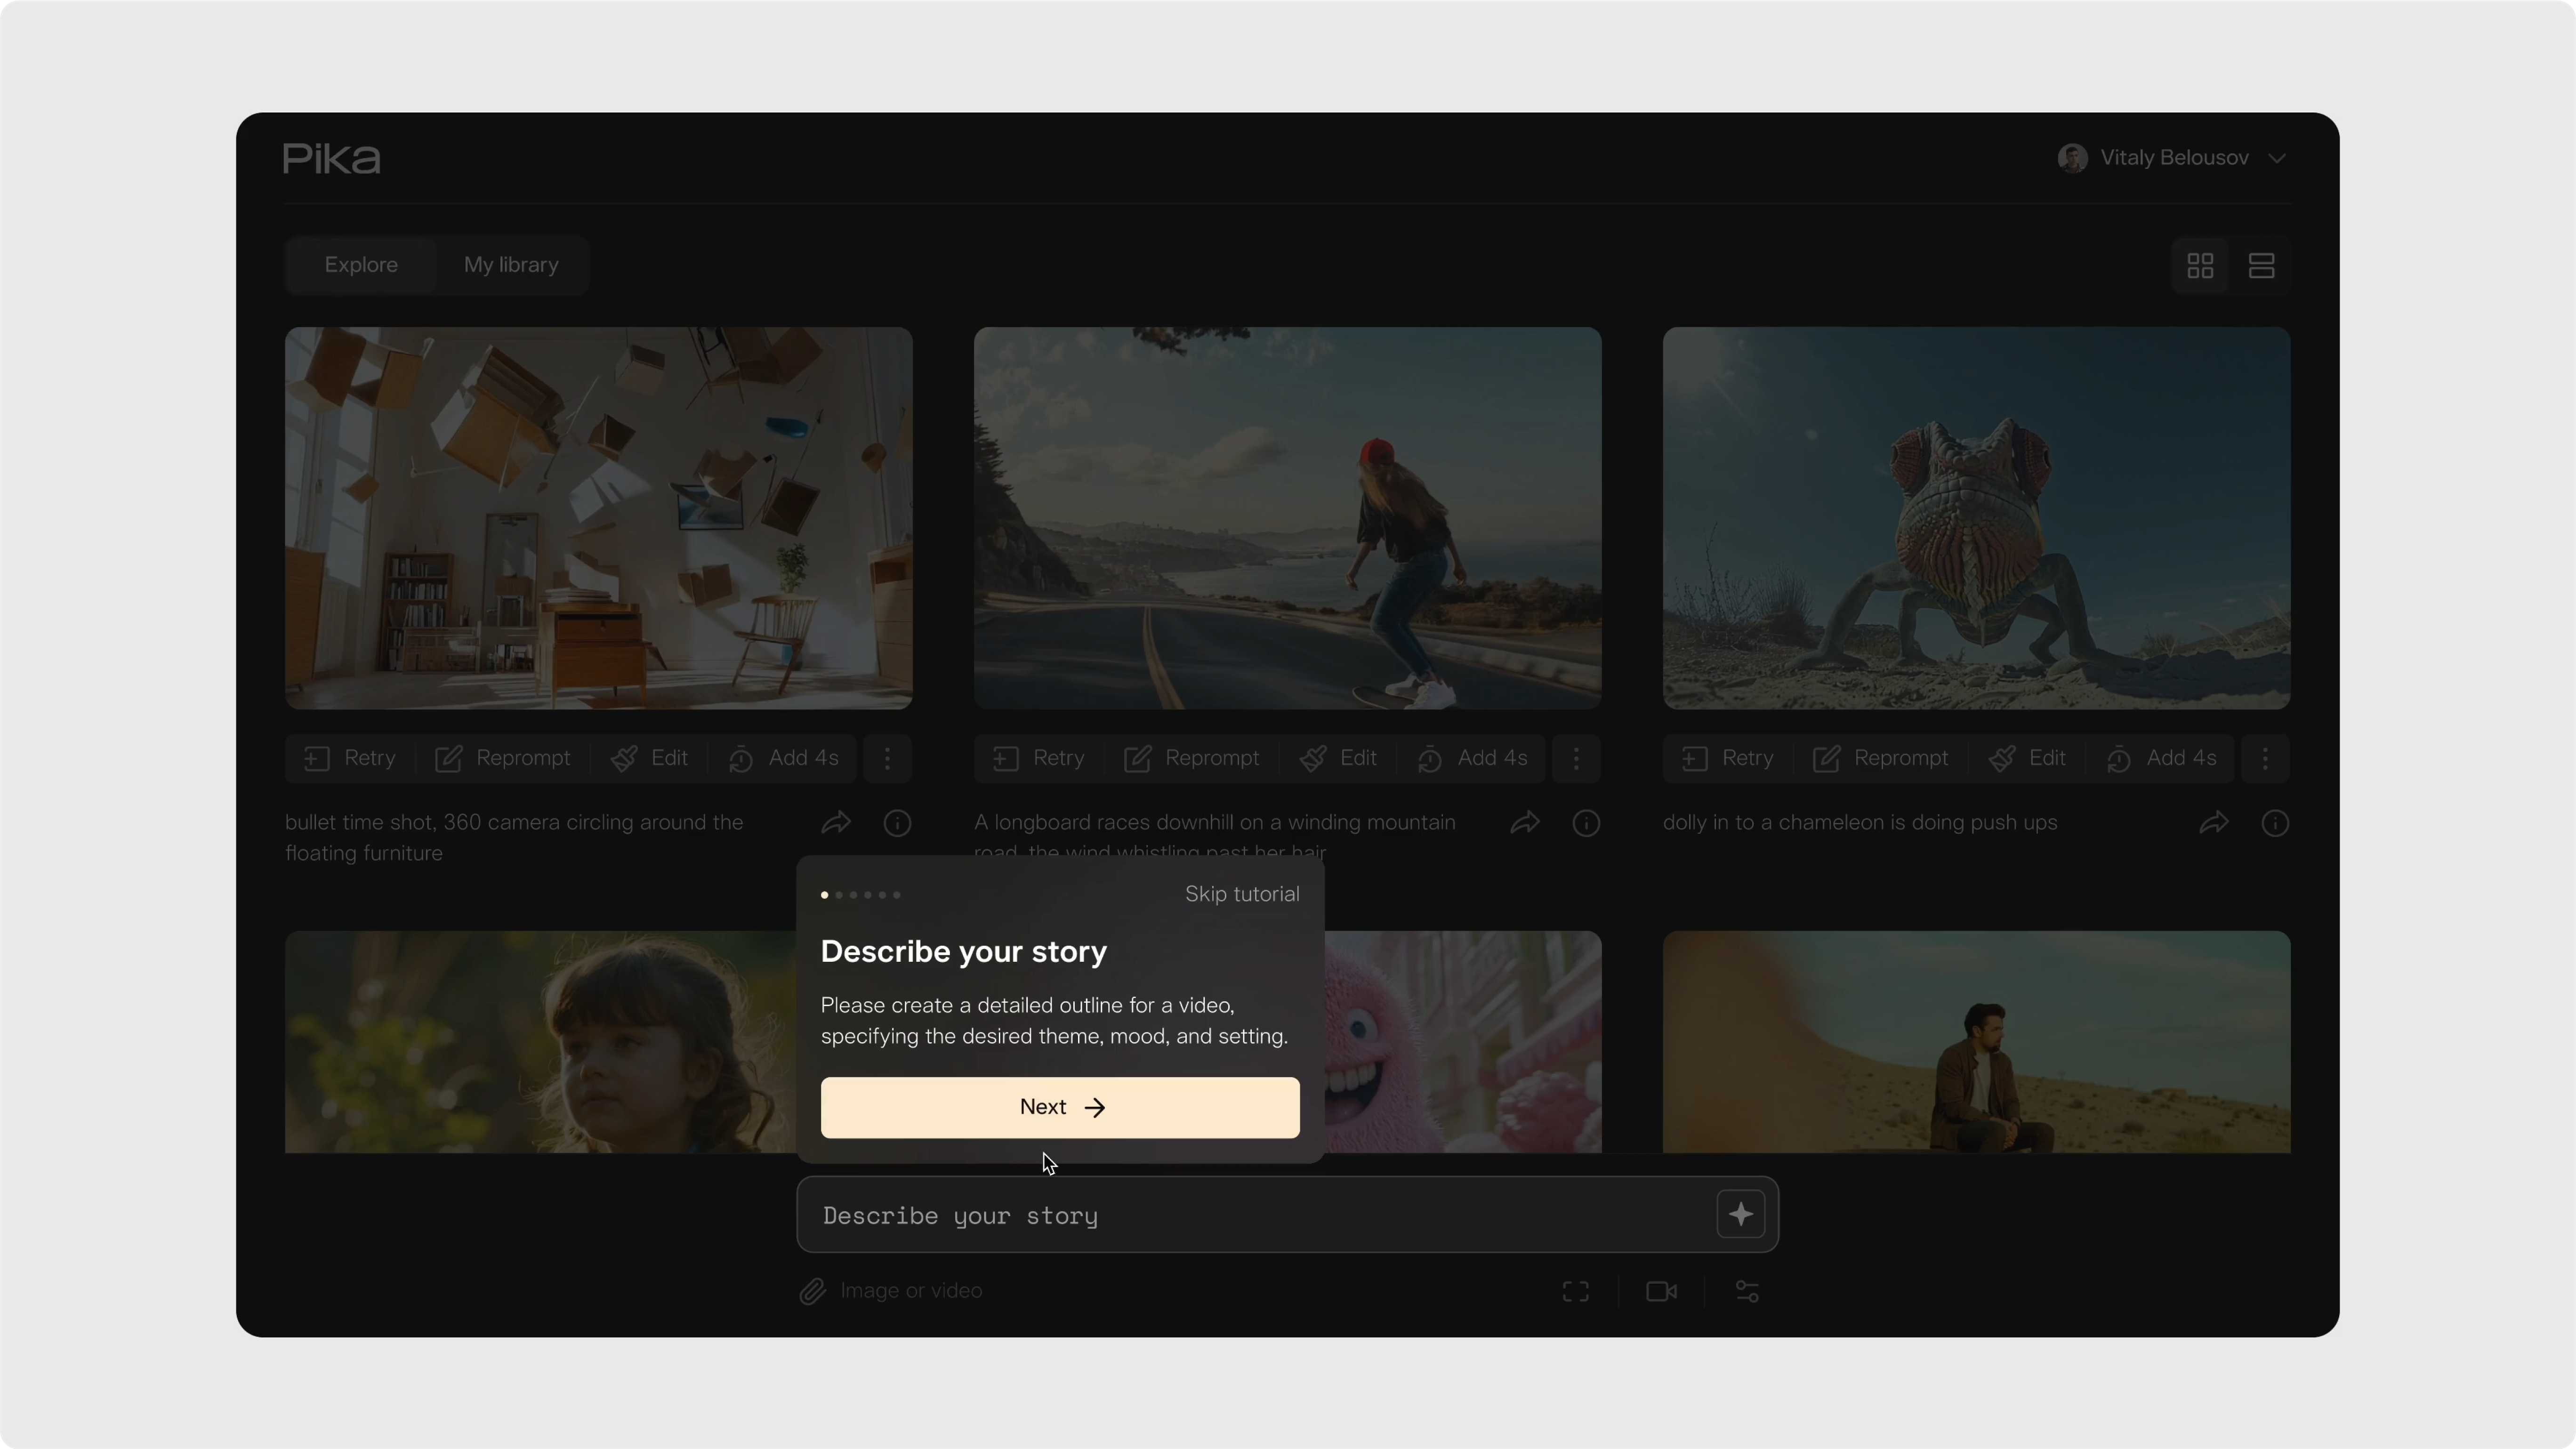Open the pink furry monster video thumbnail
2576x1449 pixels.
pos(1463,1042)
